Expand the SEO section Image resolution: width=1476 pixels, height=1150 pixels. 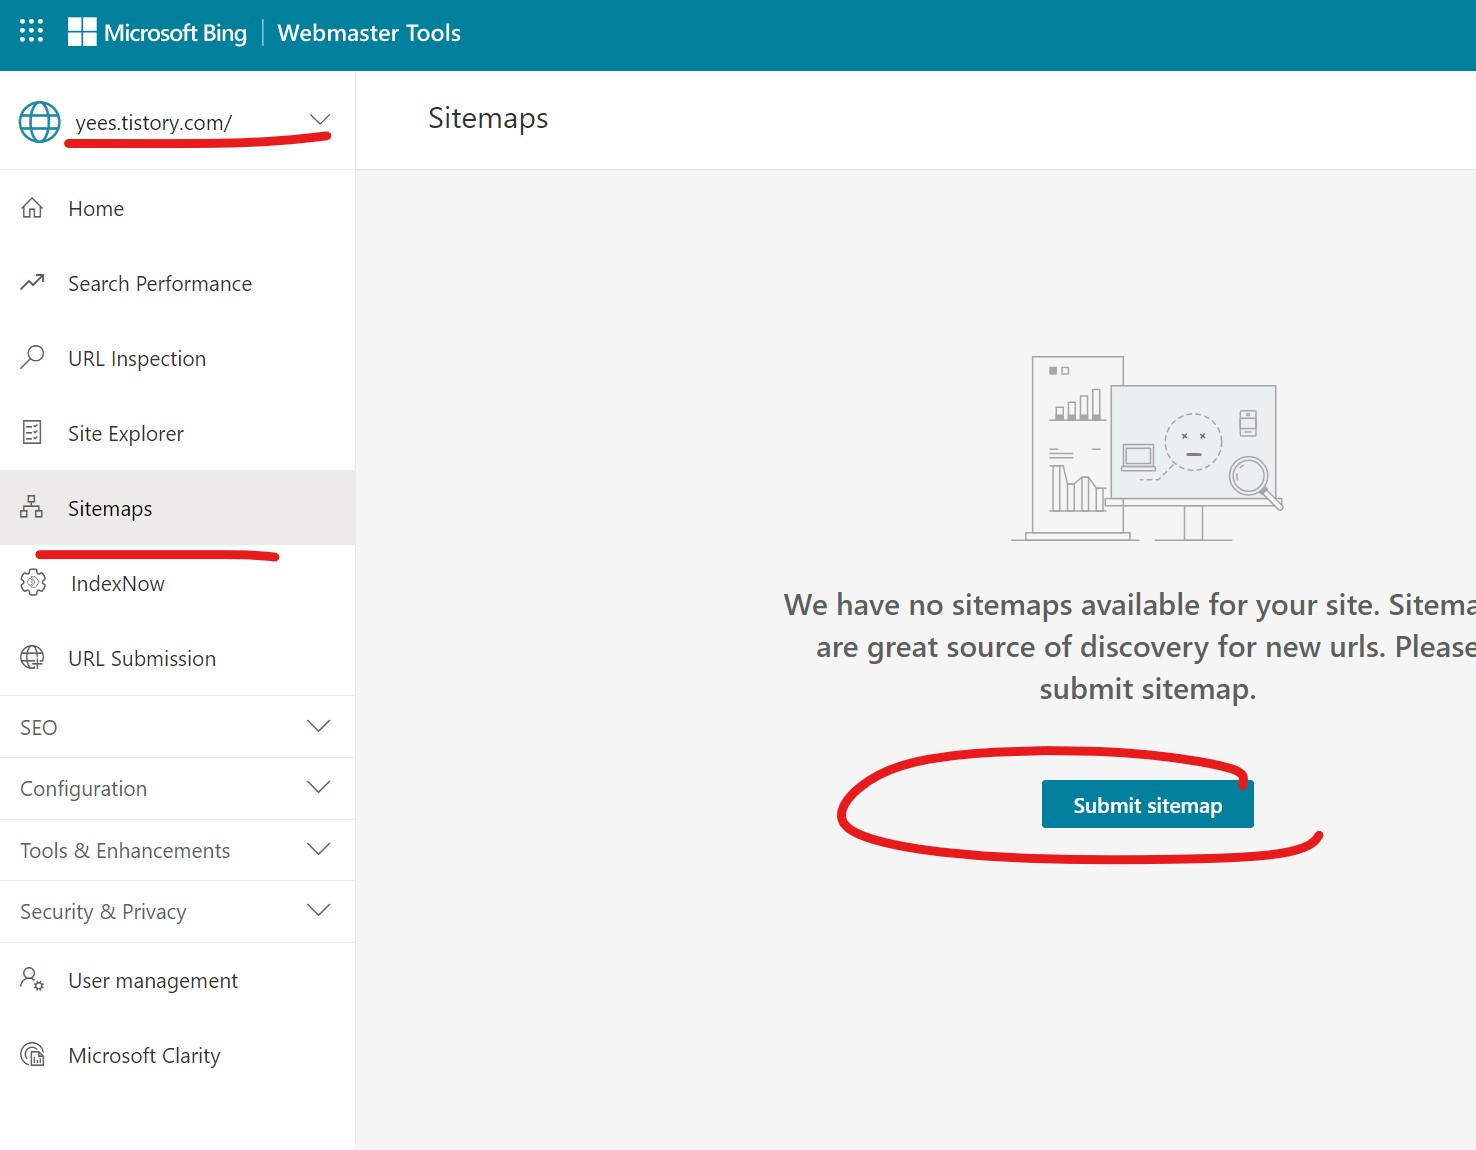(x=319, y=726)
